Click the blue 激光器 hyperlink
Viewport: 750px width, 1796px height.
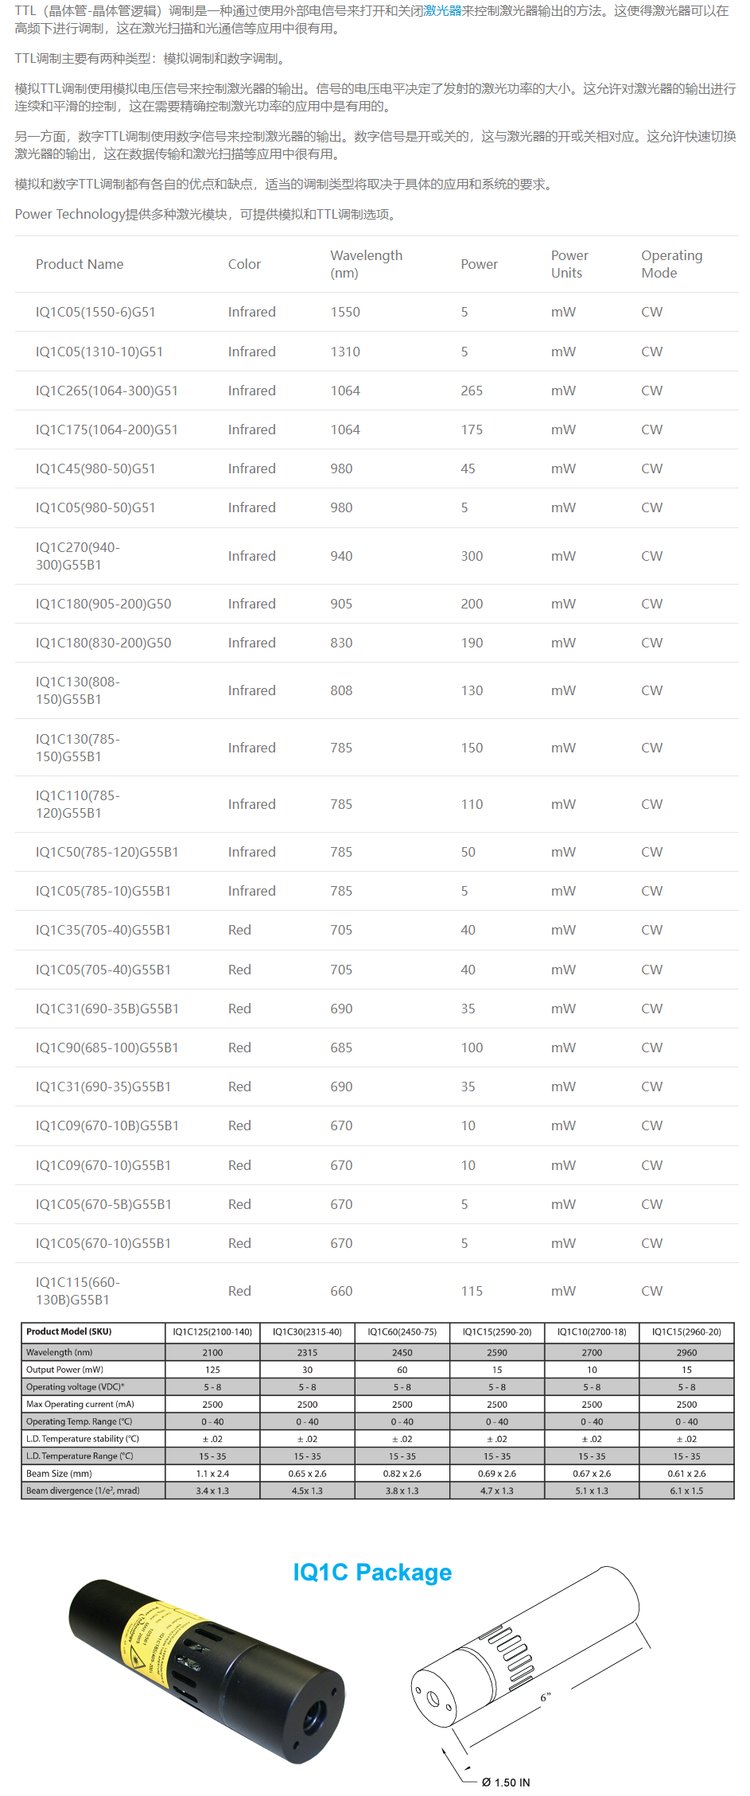(x=442, y=11)
